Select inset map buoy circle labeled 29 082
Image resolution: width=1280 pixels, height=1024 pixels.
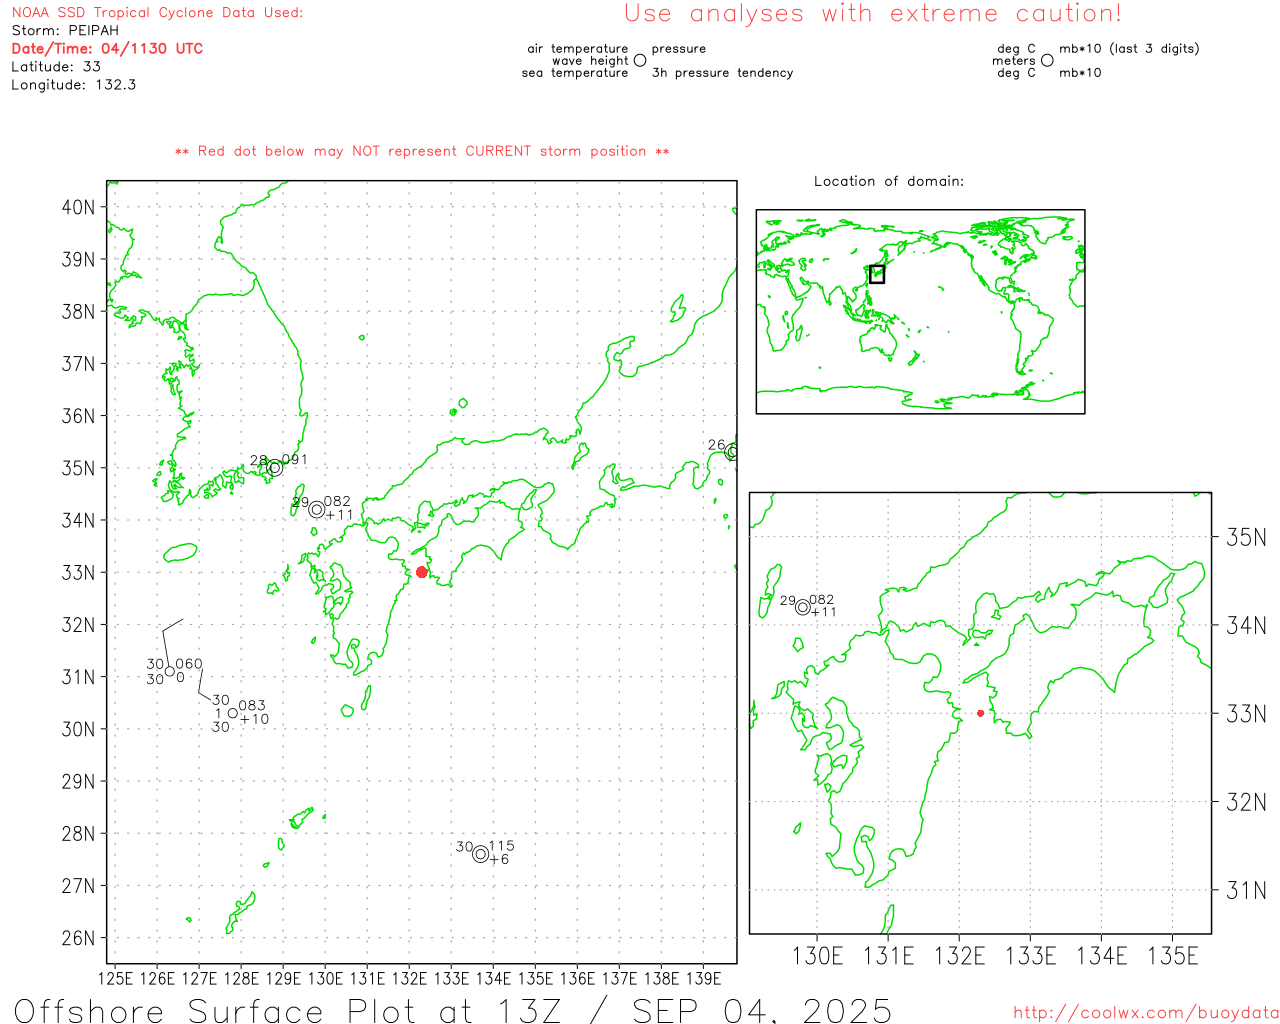[802, 607]
